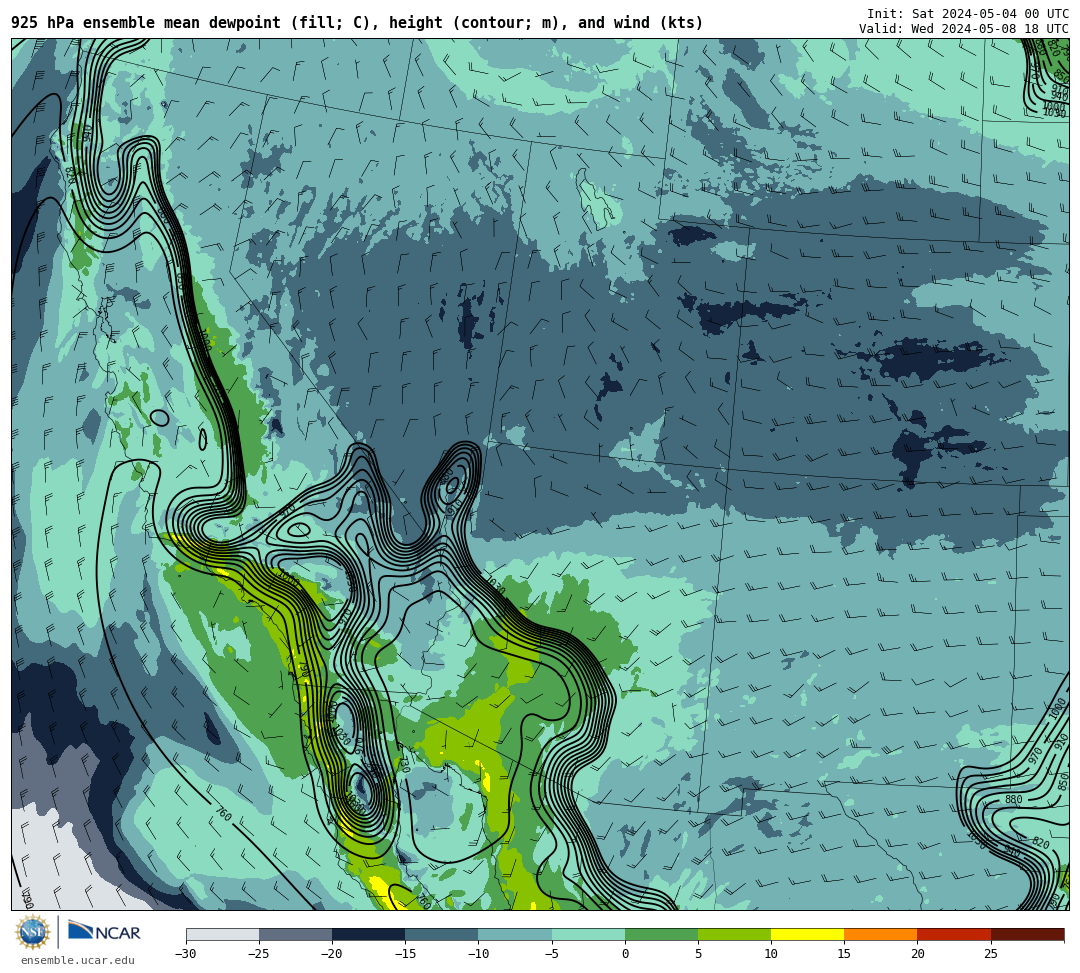This screenshot has width=1080, height=973.
Task: Click the orange 15 to 20 colorbar swatch
Action: [881, 934]
